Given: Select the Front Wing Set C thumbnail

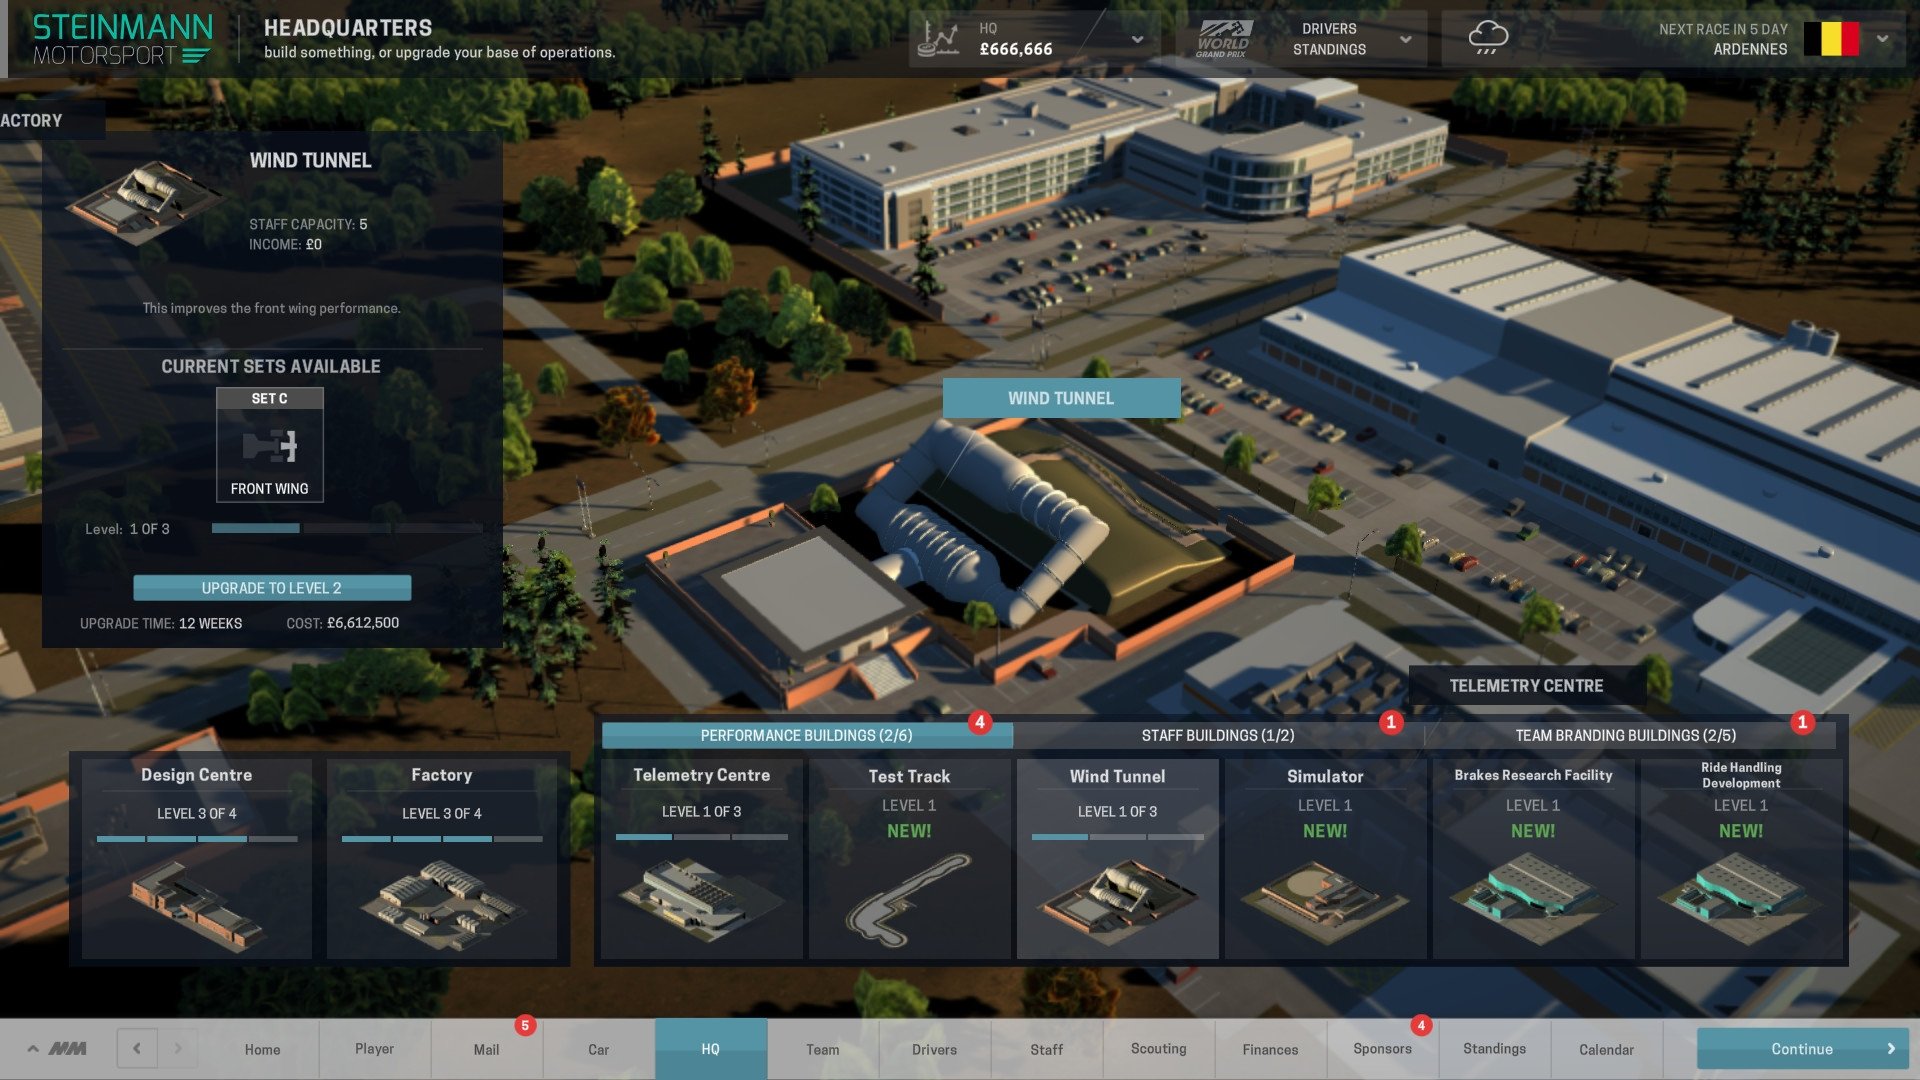Looking at the screenshot, I should (x=269, y=443).
